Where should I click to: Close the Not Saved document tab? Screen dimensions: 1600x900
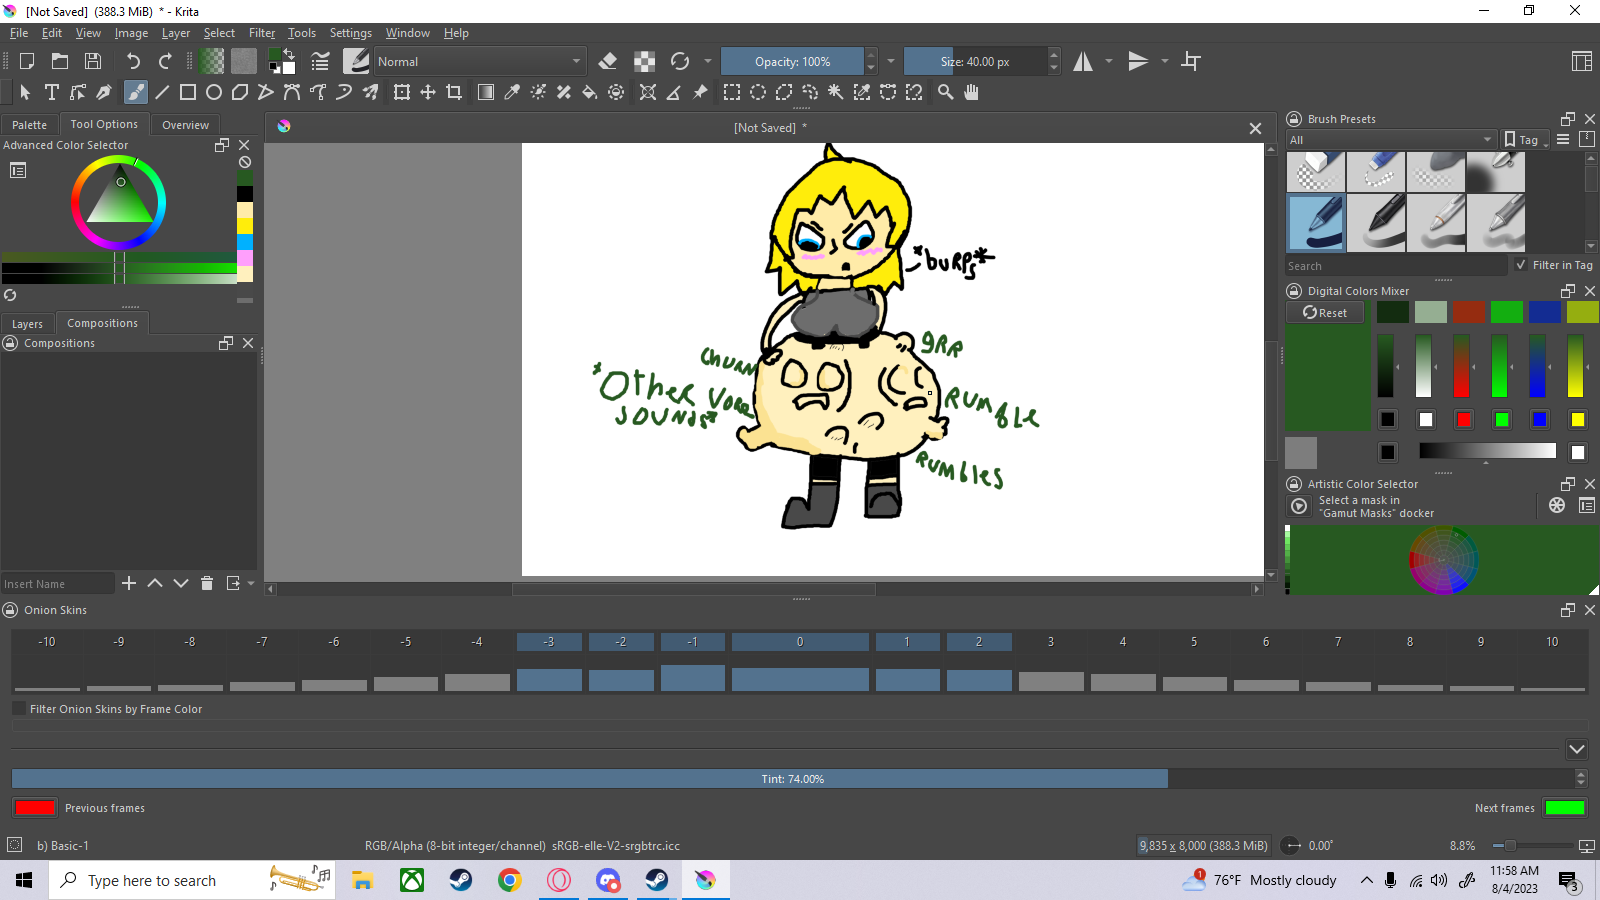click(x=1255, y=128)
